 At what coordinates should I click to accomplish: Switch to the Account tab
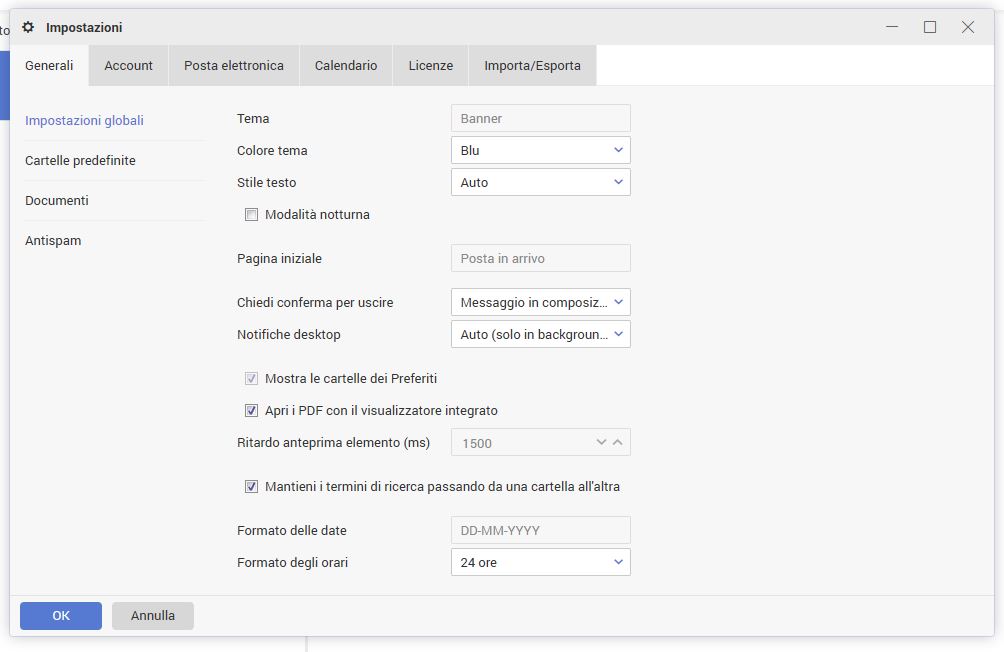[129, 66]
